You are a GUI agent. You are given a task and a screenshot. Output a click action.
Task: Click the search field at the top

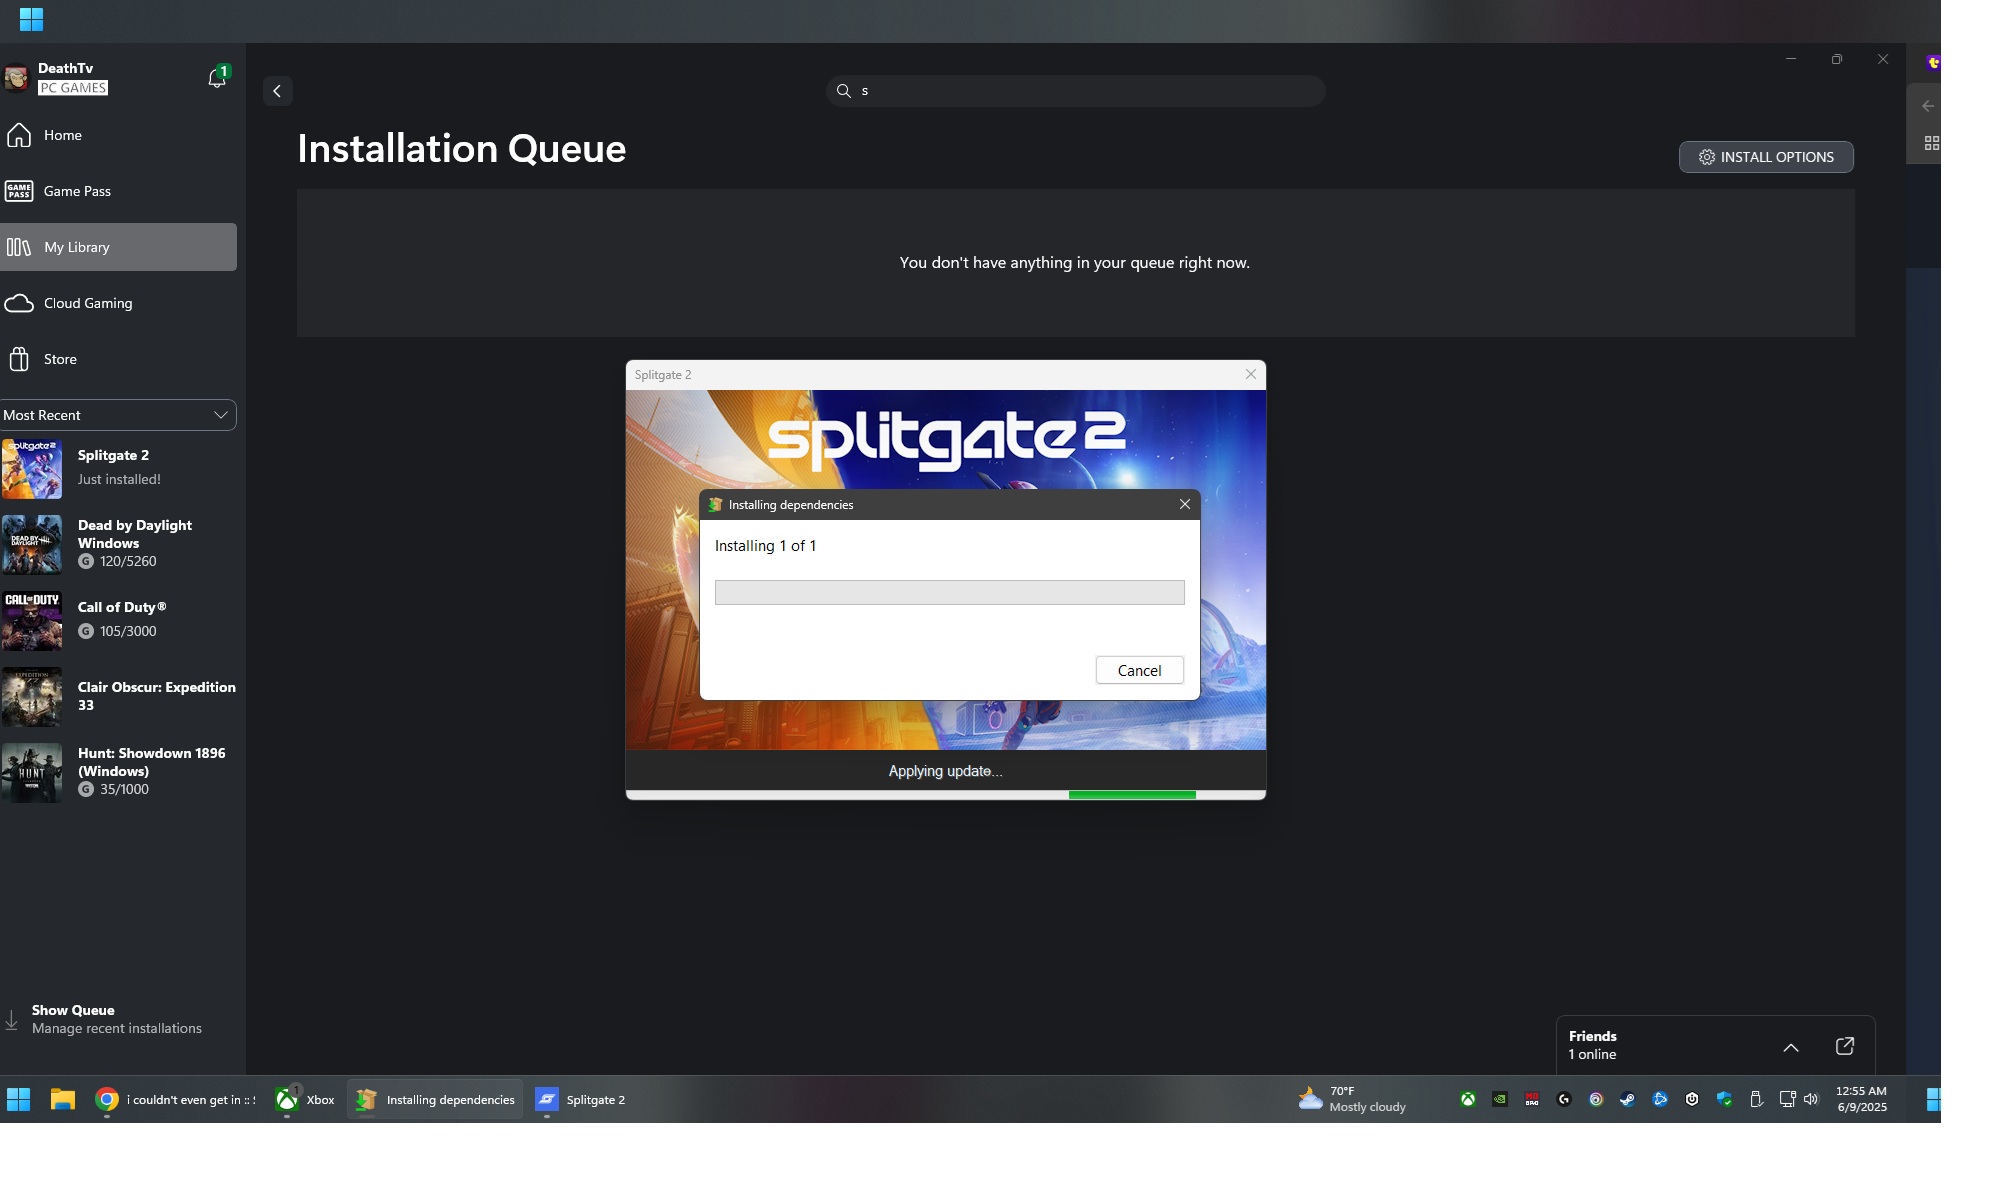[x=1075, y=91]
